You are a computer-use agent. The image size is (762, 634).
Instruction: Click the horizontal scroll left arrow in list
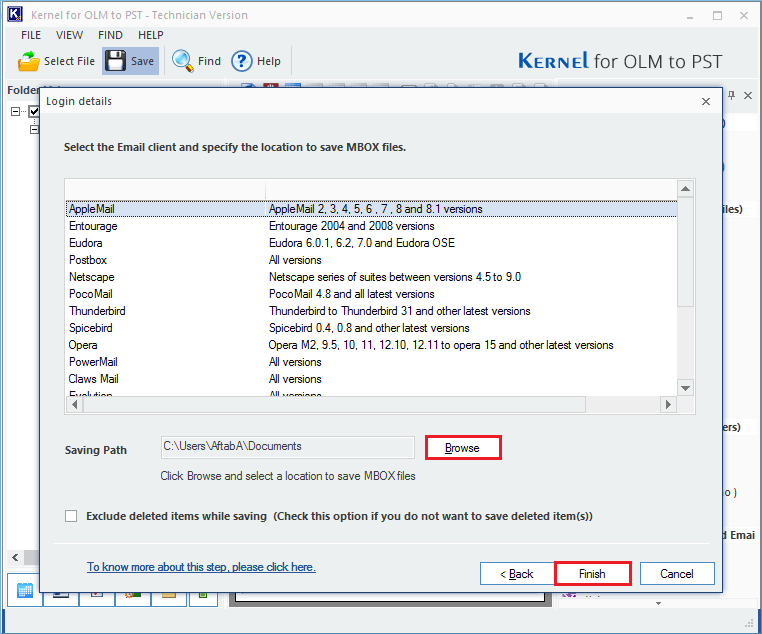click(74, 404)
